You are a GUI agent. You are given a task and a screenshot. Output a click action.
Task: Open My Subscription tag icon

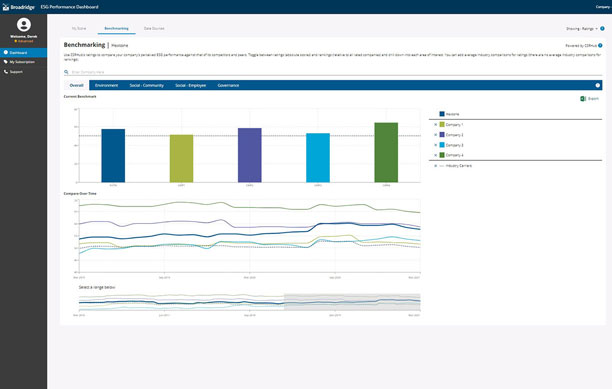tap(5, 62)
